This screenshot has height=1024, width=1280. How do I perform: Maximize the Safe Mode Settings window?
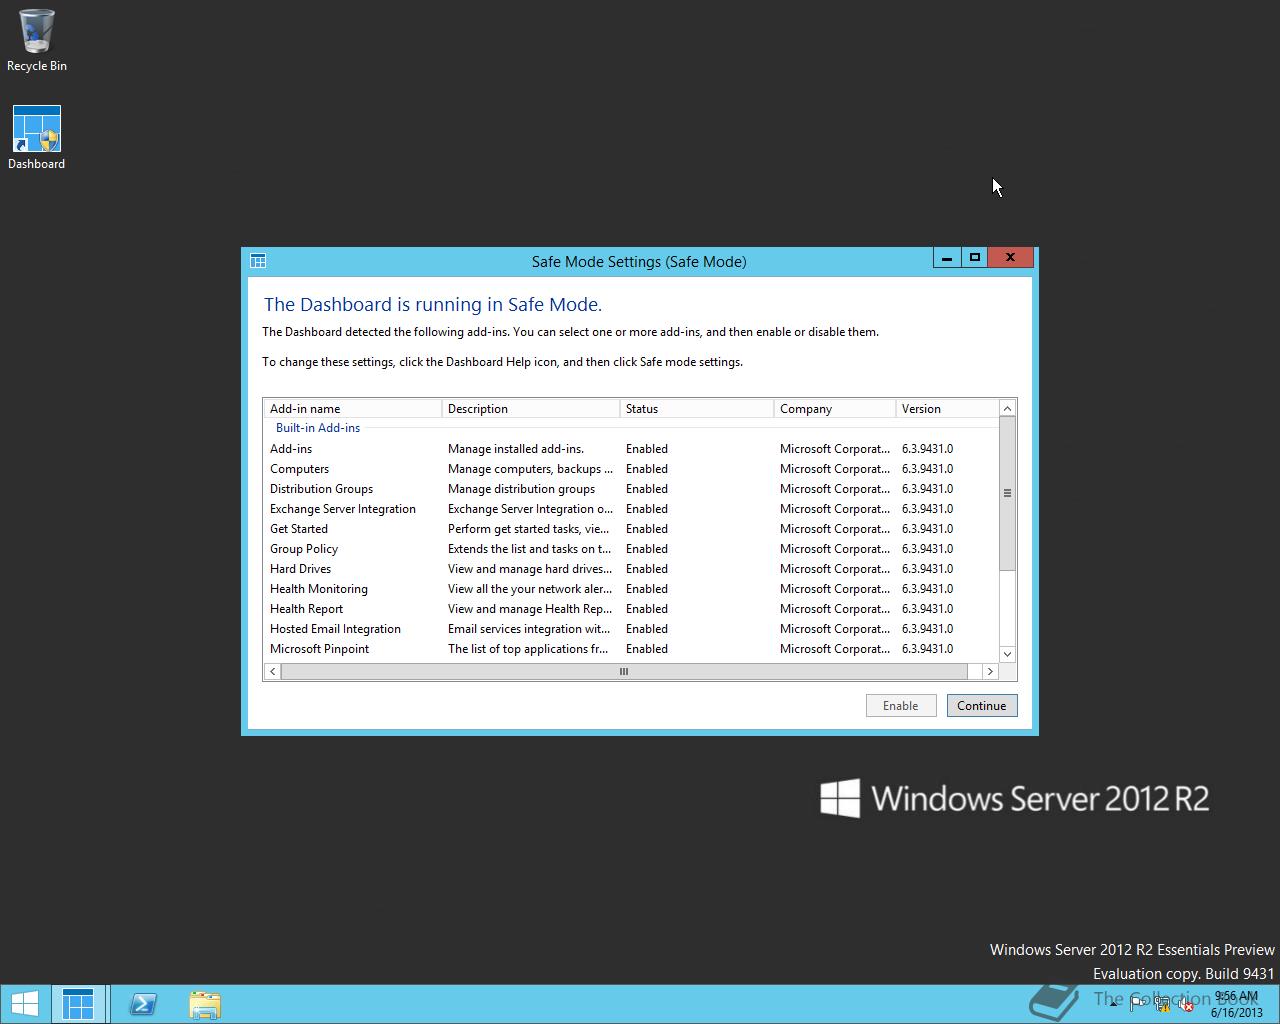click(975, 258)
